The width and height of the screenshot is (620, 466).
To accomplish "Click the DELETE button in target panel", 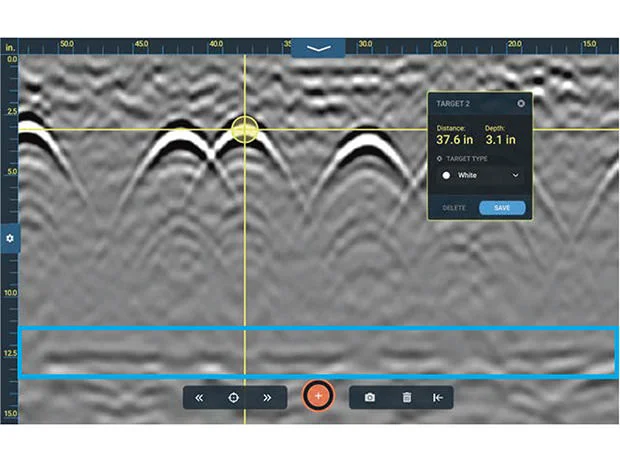I will (x=454, y=208).
